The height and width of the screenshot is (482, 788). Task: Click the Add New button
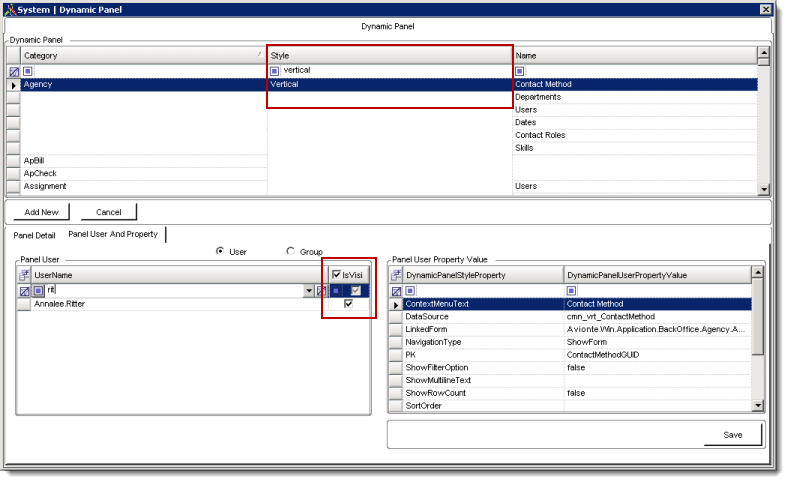click(x=41, y=212)
